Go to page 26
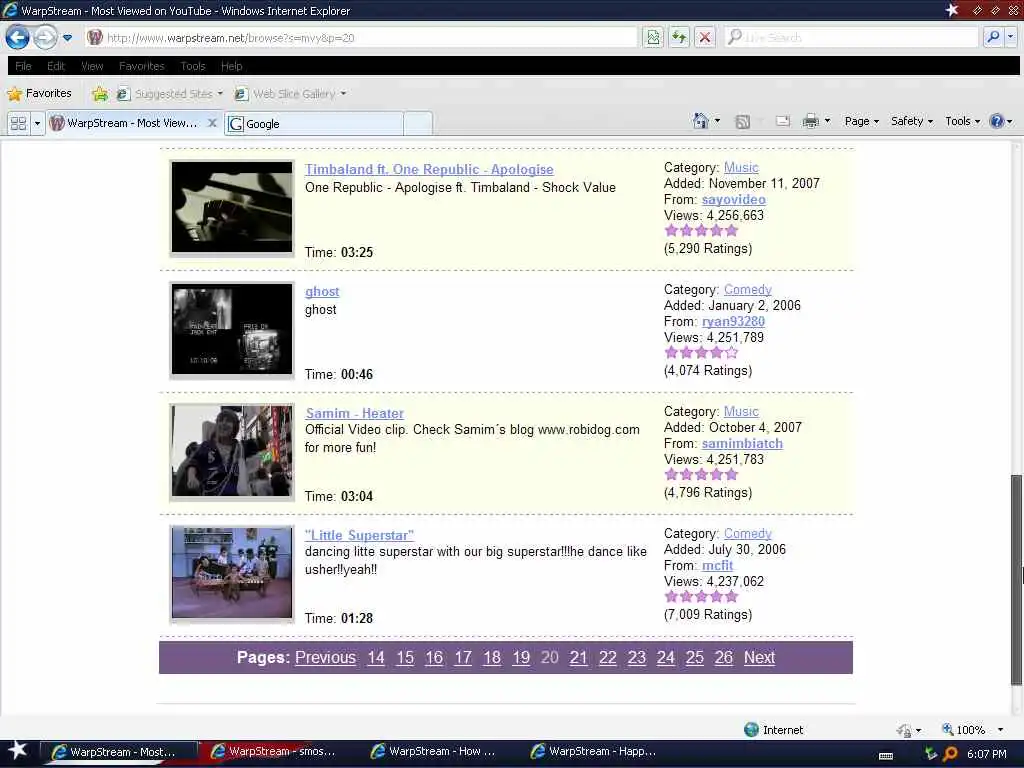Viewport: 1024px width, 768px height. tap(723, 658)
